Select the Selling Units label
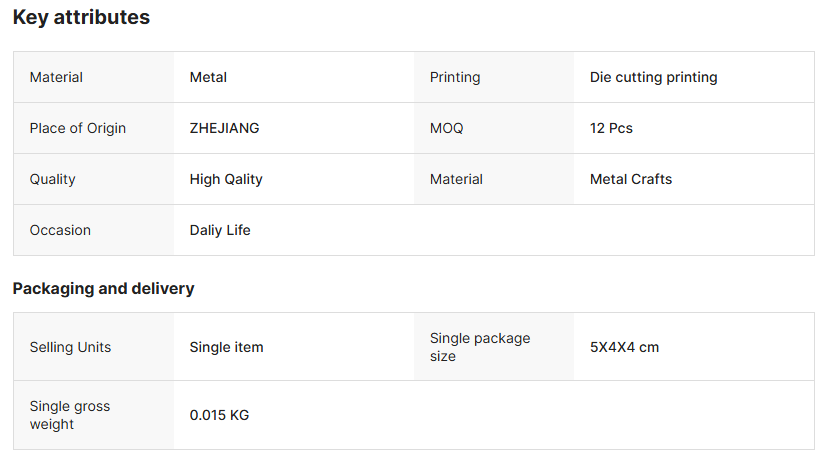823x460 pixels. (x=70, y=347)
